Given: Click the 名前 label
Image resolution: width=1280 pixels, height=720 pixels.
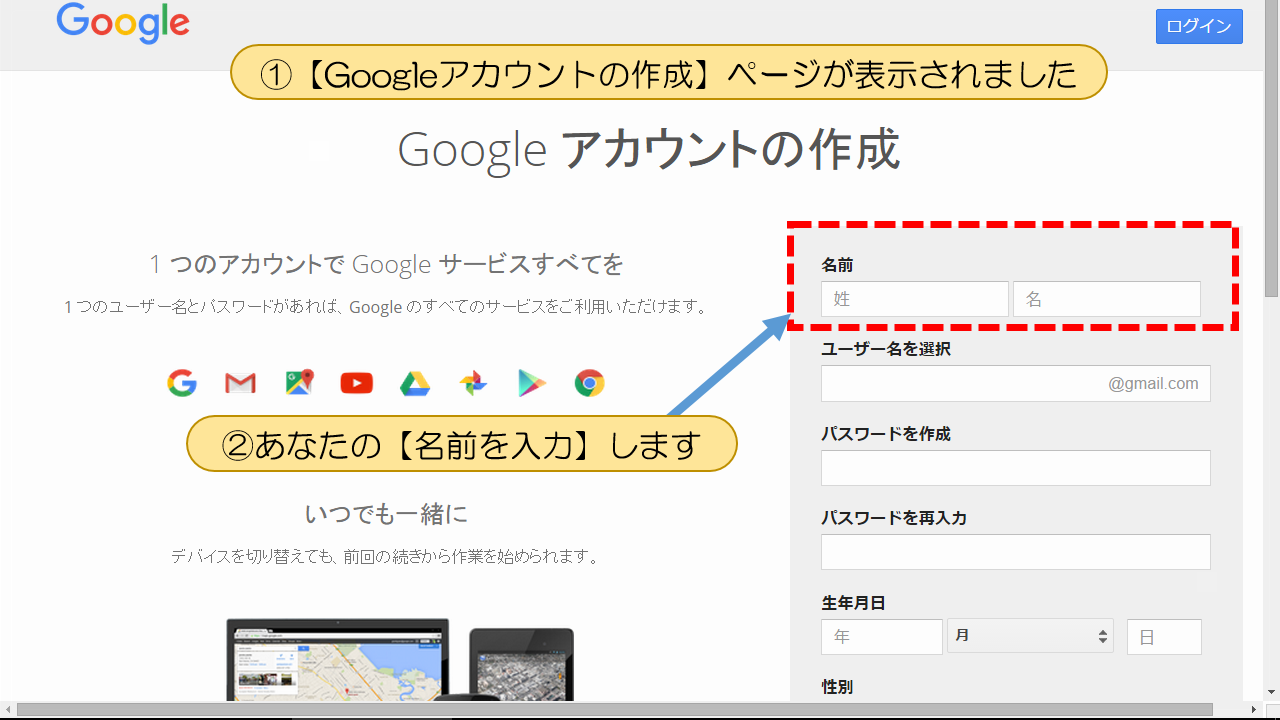Looking at the screenshot, I should coord(837,265).
